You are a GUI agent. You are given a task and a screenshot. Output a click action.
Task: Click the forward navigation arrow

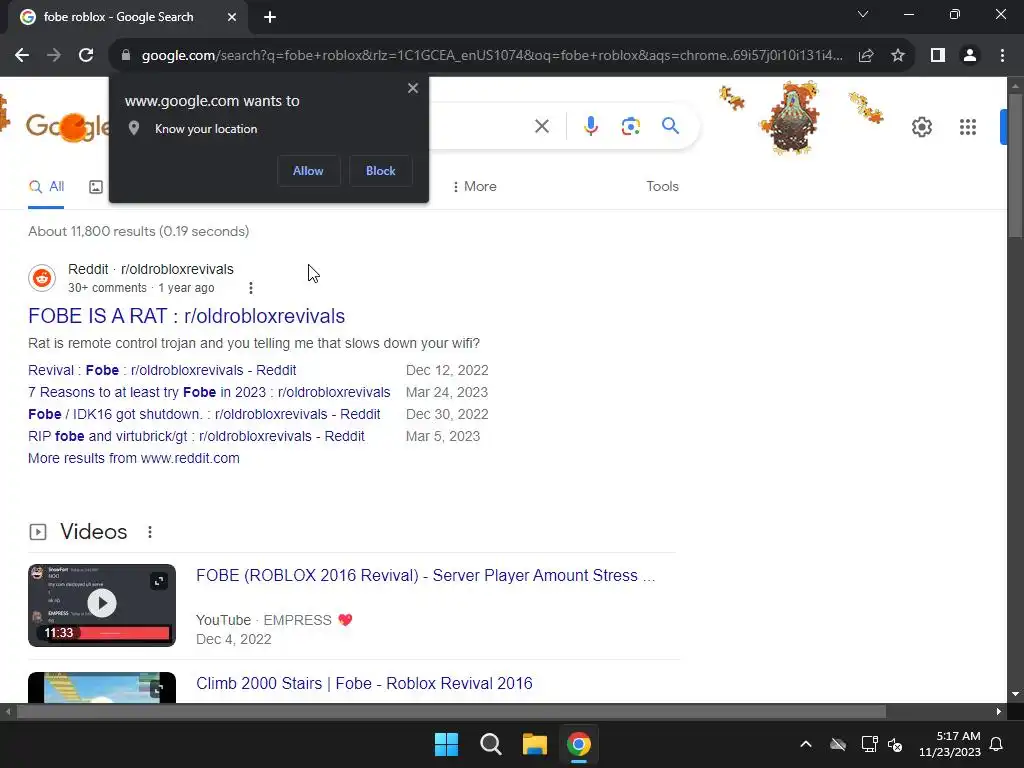coord(54,56)
